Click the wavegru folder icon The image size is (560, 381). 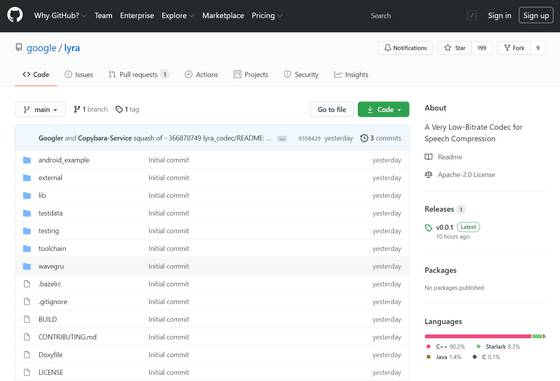[x=27, y=266]
